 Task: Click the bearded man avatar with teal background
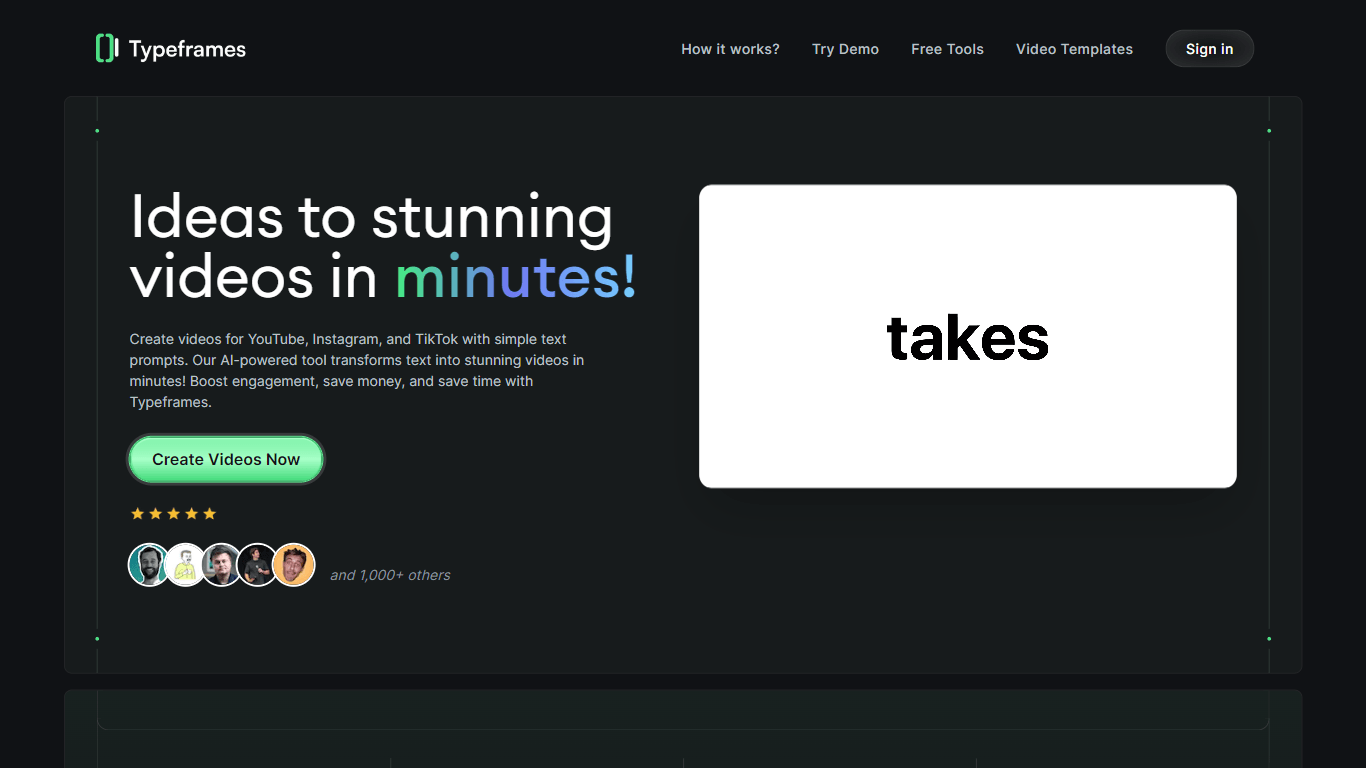click(150, 565)
